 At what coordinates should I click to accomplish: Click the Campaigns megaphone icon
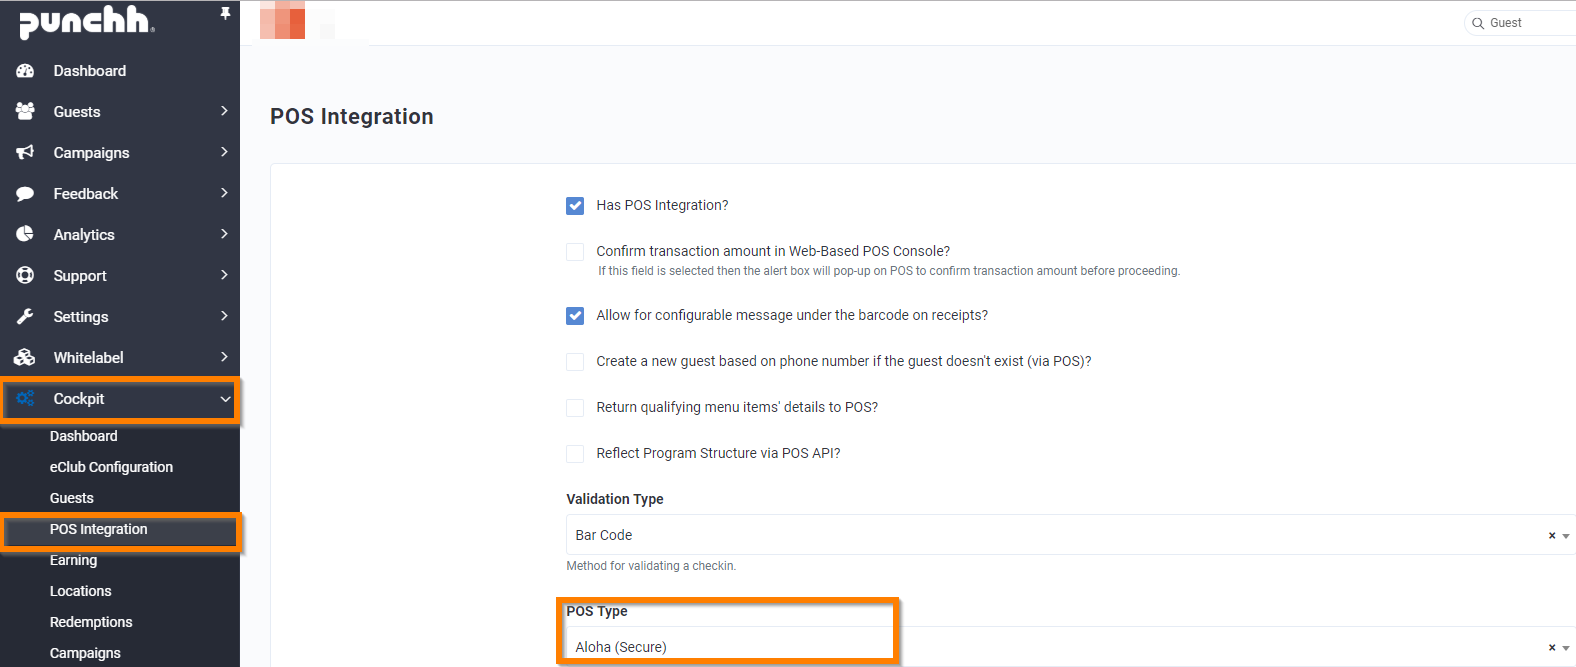tap(26, 153)
